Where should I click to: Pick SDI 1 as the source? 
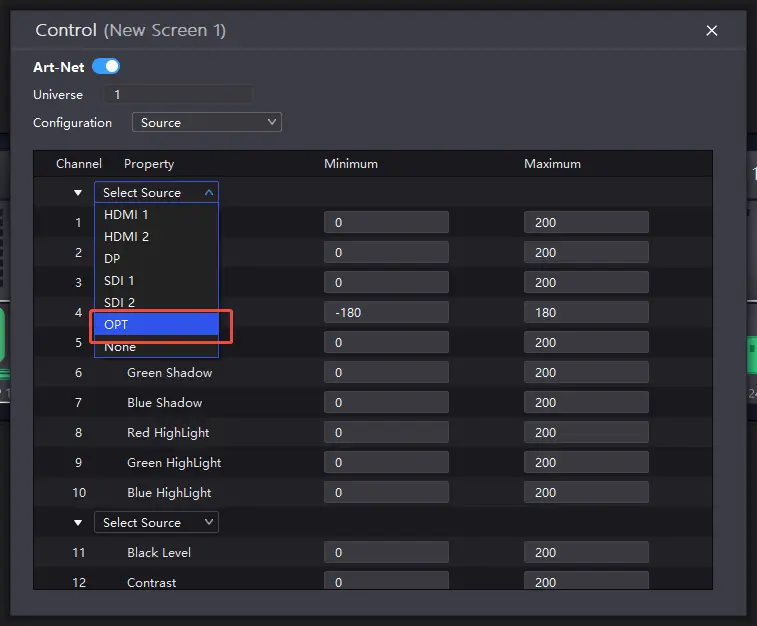tap(120, 281)
